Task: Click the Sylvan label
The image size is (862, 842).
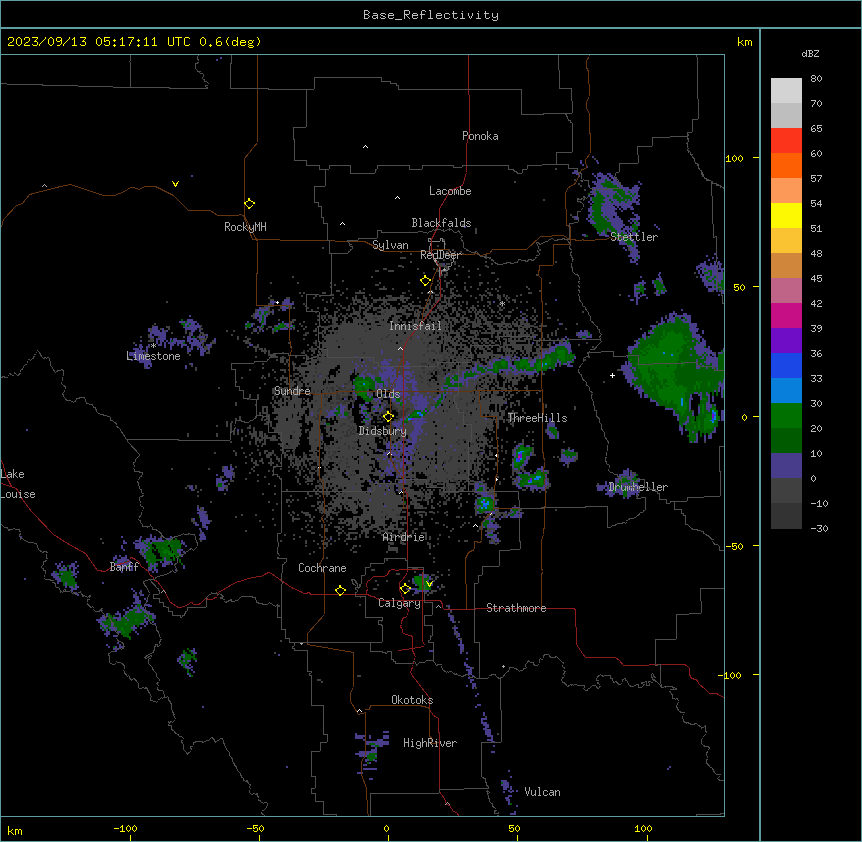Action: click(x=390, y=245)
